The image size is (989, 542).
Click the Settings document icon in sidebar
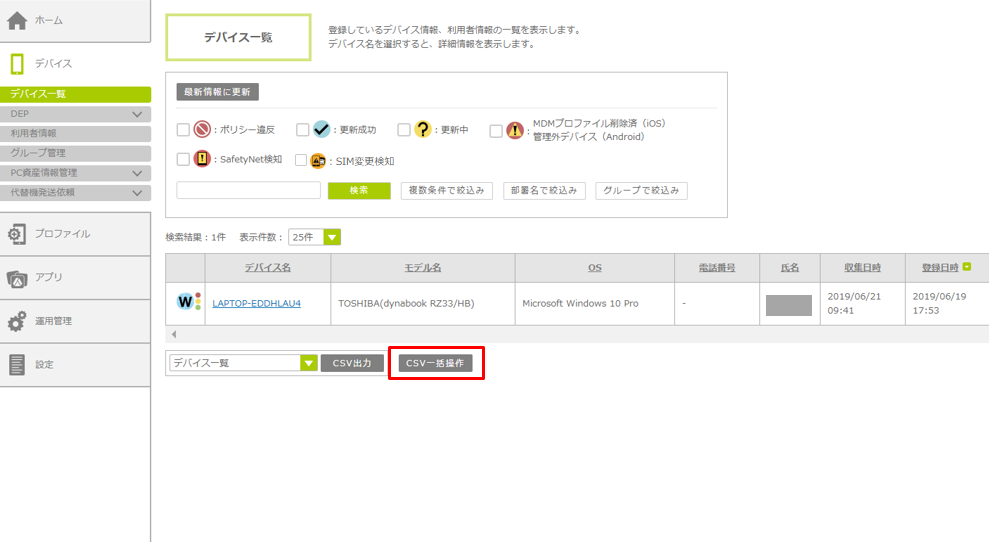tap(17, 365)
